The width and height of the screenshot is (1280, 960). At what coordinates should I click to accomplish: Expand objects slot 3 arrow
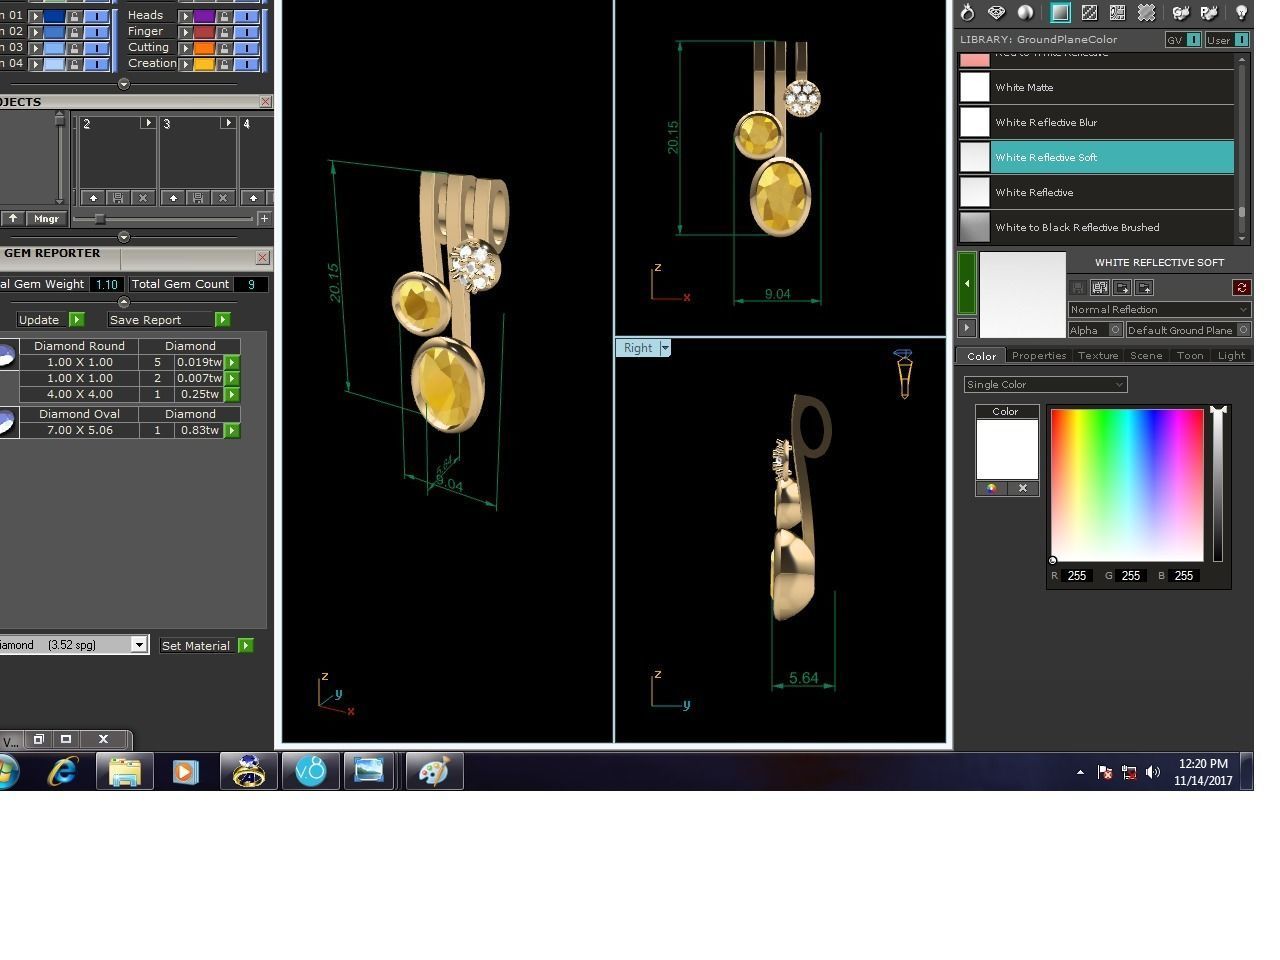(x=227, y=123)
